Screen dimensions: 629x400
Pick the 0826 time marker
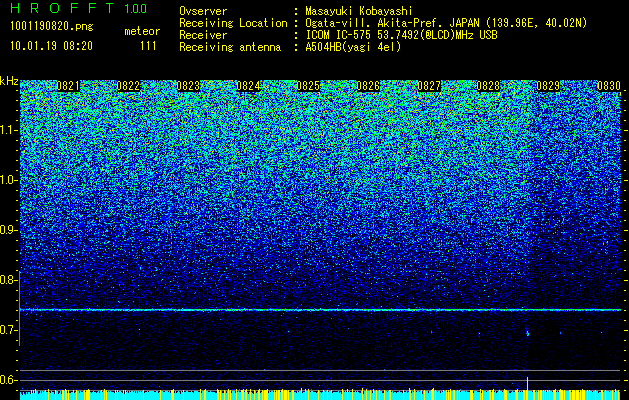pyautogui.click(x=368, y=86)
